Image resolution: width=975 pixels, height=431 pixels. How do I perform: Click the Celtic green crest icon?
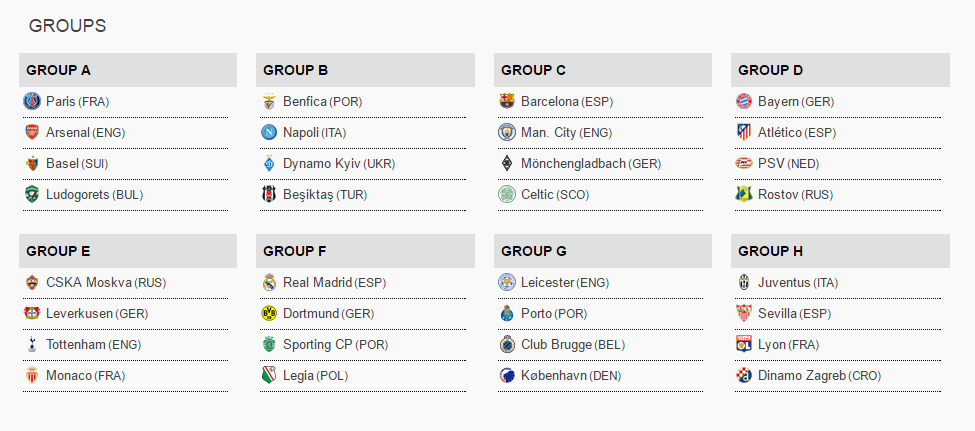507,195
